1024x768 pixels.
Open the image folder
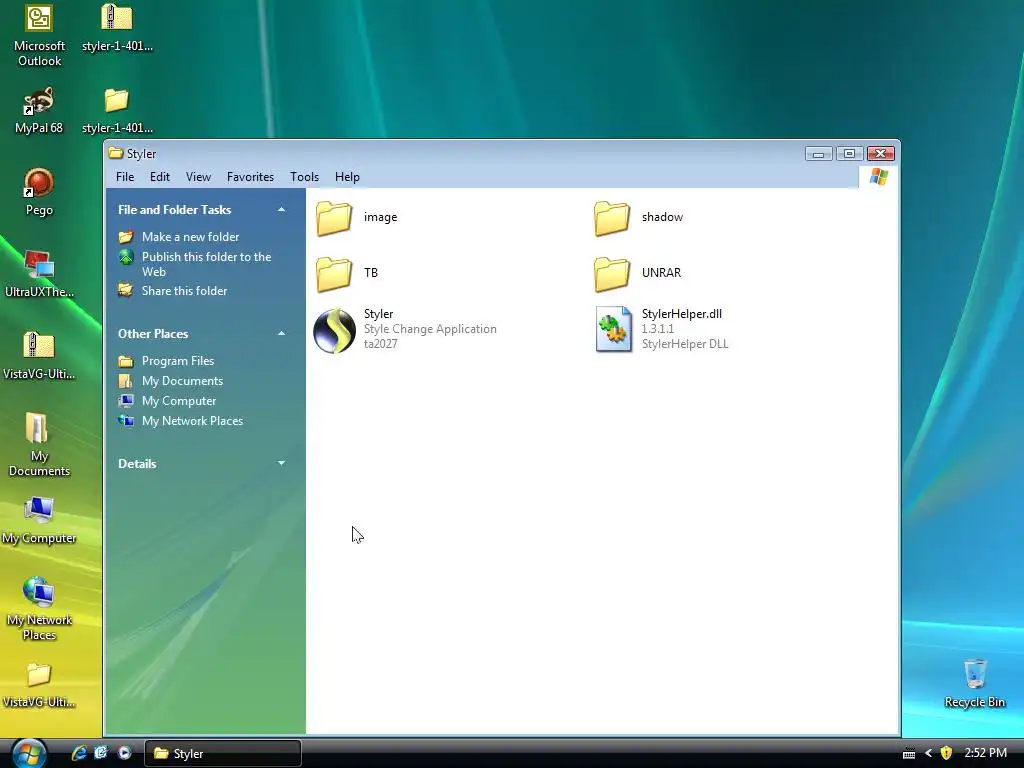click(334, 217)
